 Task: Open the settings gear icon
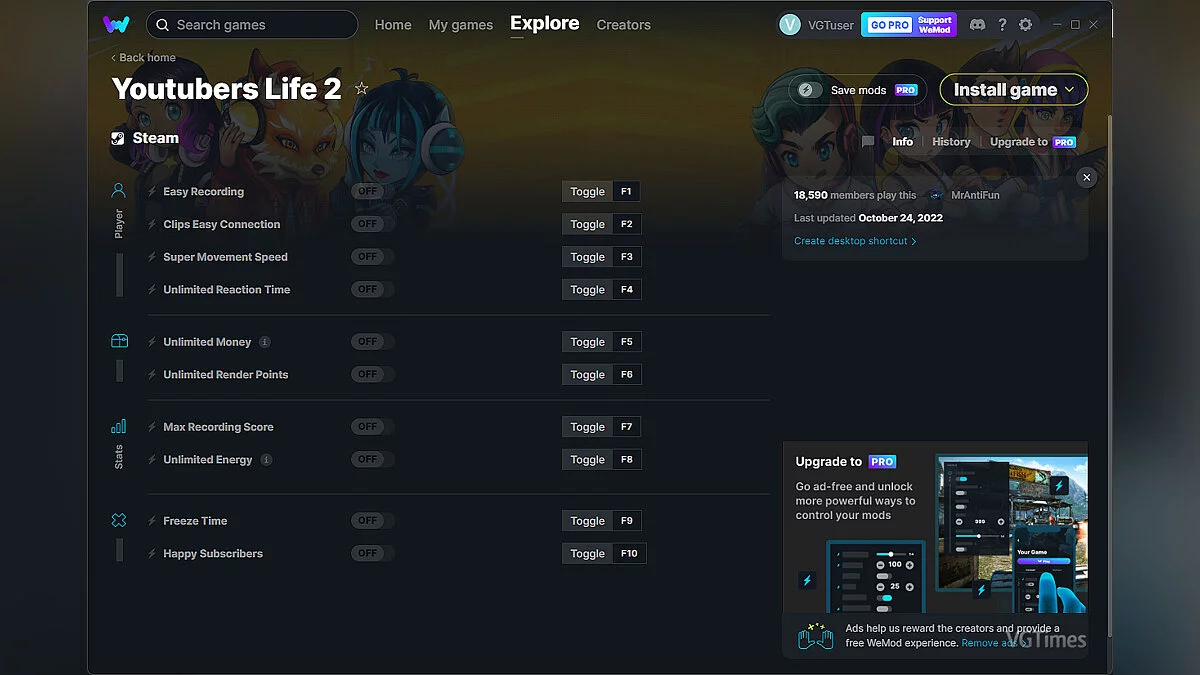pyautogui.click(x=1025, y=24)
